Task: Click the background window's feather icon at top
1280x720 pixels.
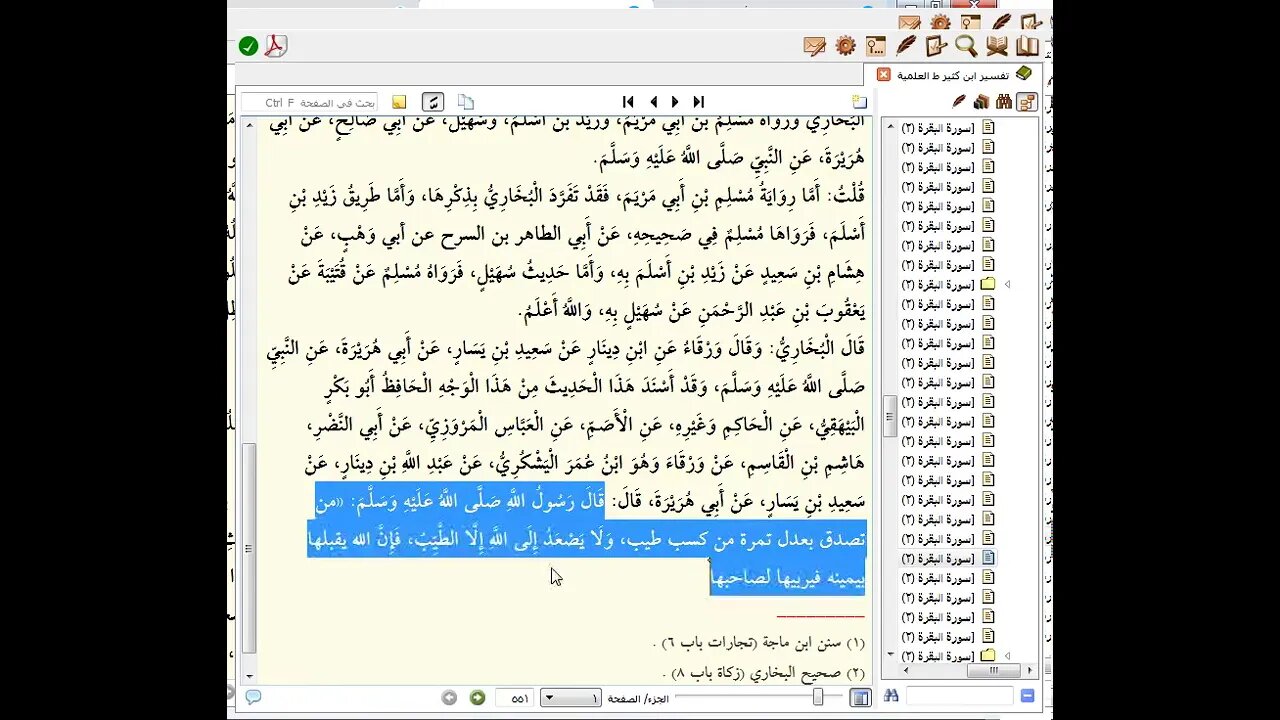Action: 1000,22
